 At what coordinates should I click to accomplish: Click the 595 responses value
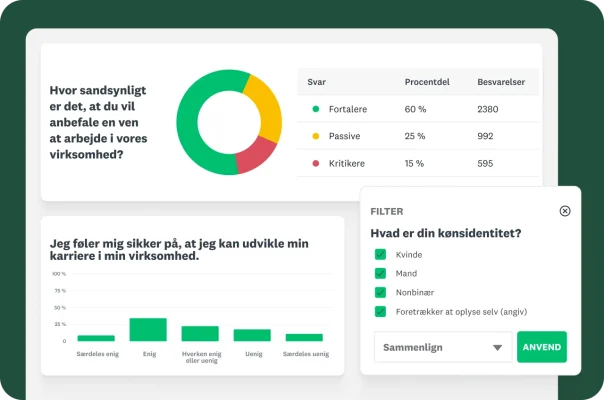point(485,163)
